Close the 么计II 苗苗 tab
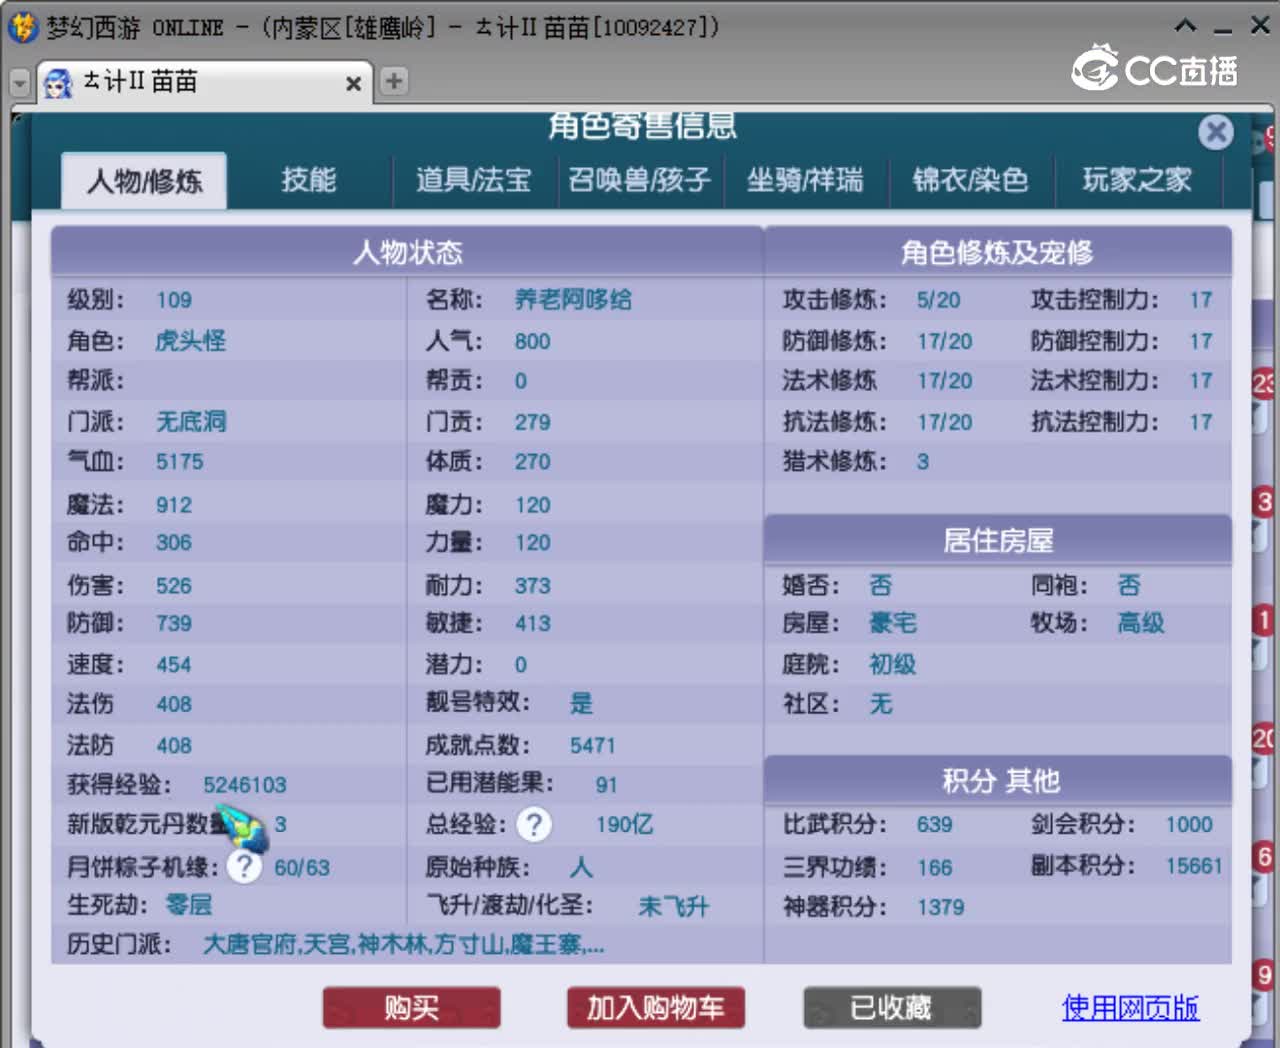Image resolution: width=1280 pixels, height=1048 pixels. click(x=353, y=84)
